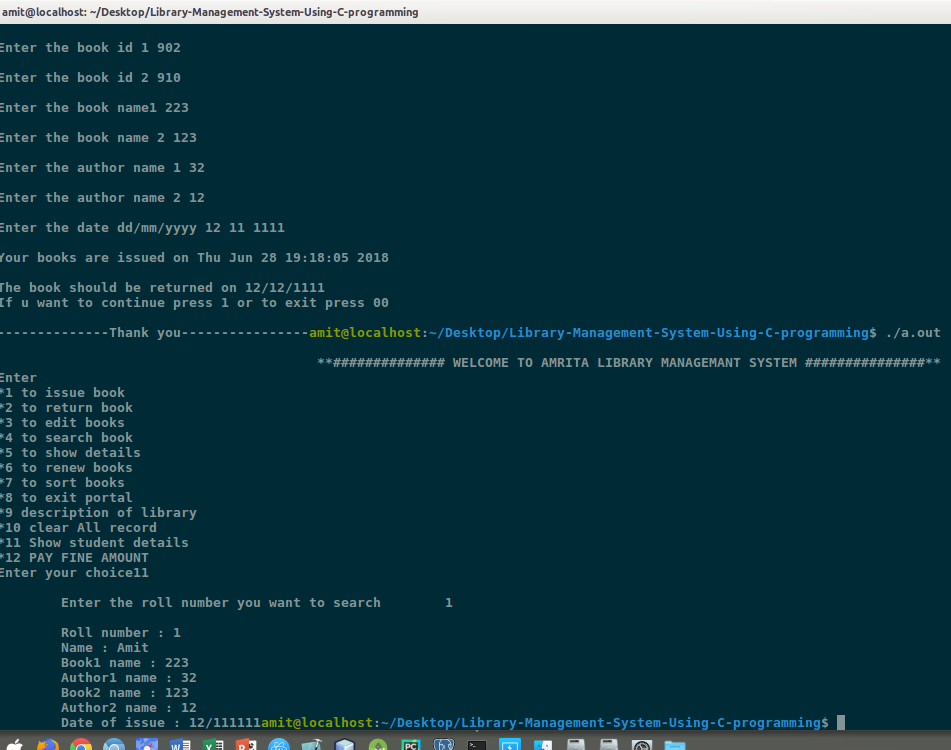Click 'Your books are issued on Thu Jun 28' line
The width and height of the screenshot is (951, 750).
coord(195,258)
